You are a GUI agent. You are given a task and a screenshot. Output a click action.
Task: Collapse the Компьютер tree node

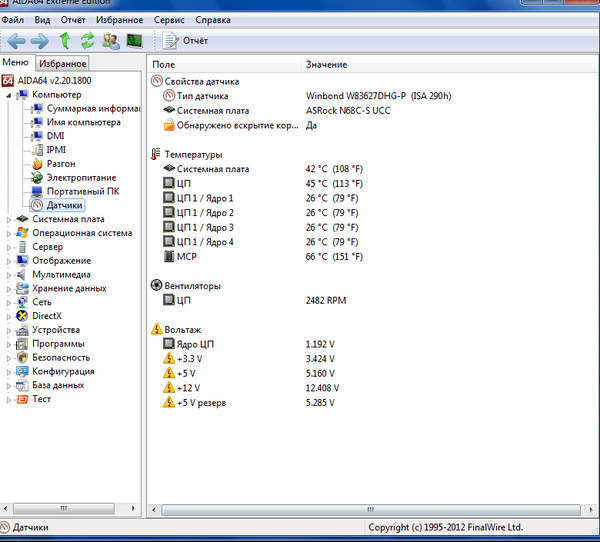click(8, 95)
